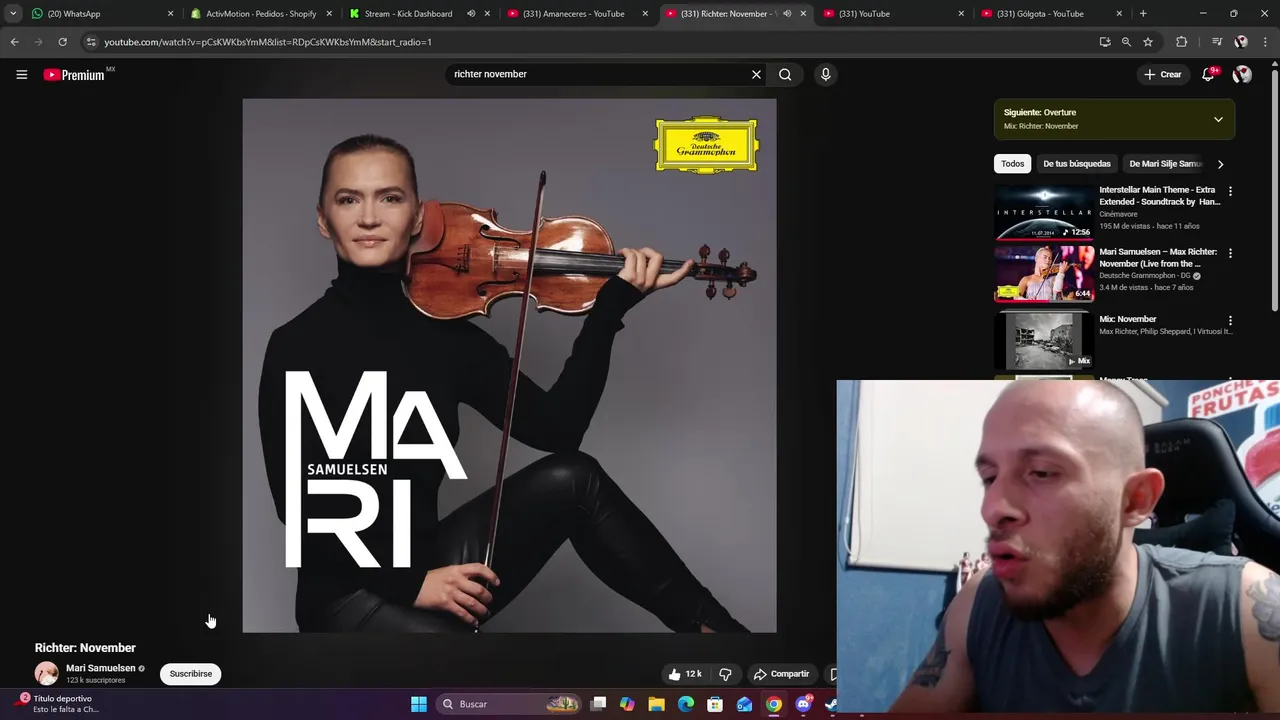Expand the Siguiente: Overture queue panel

point(1218,119)
